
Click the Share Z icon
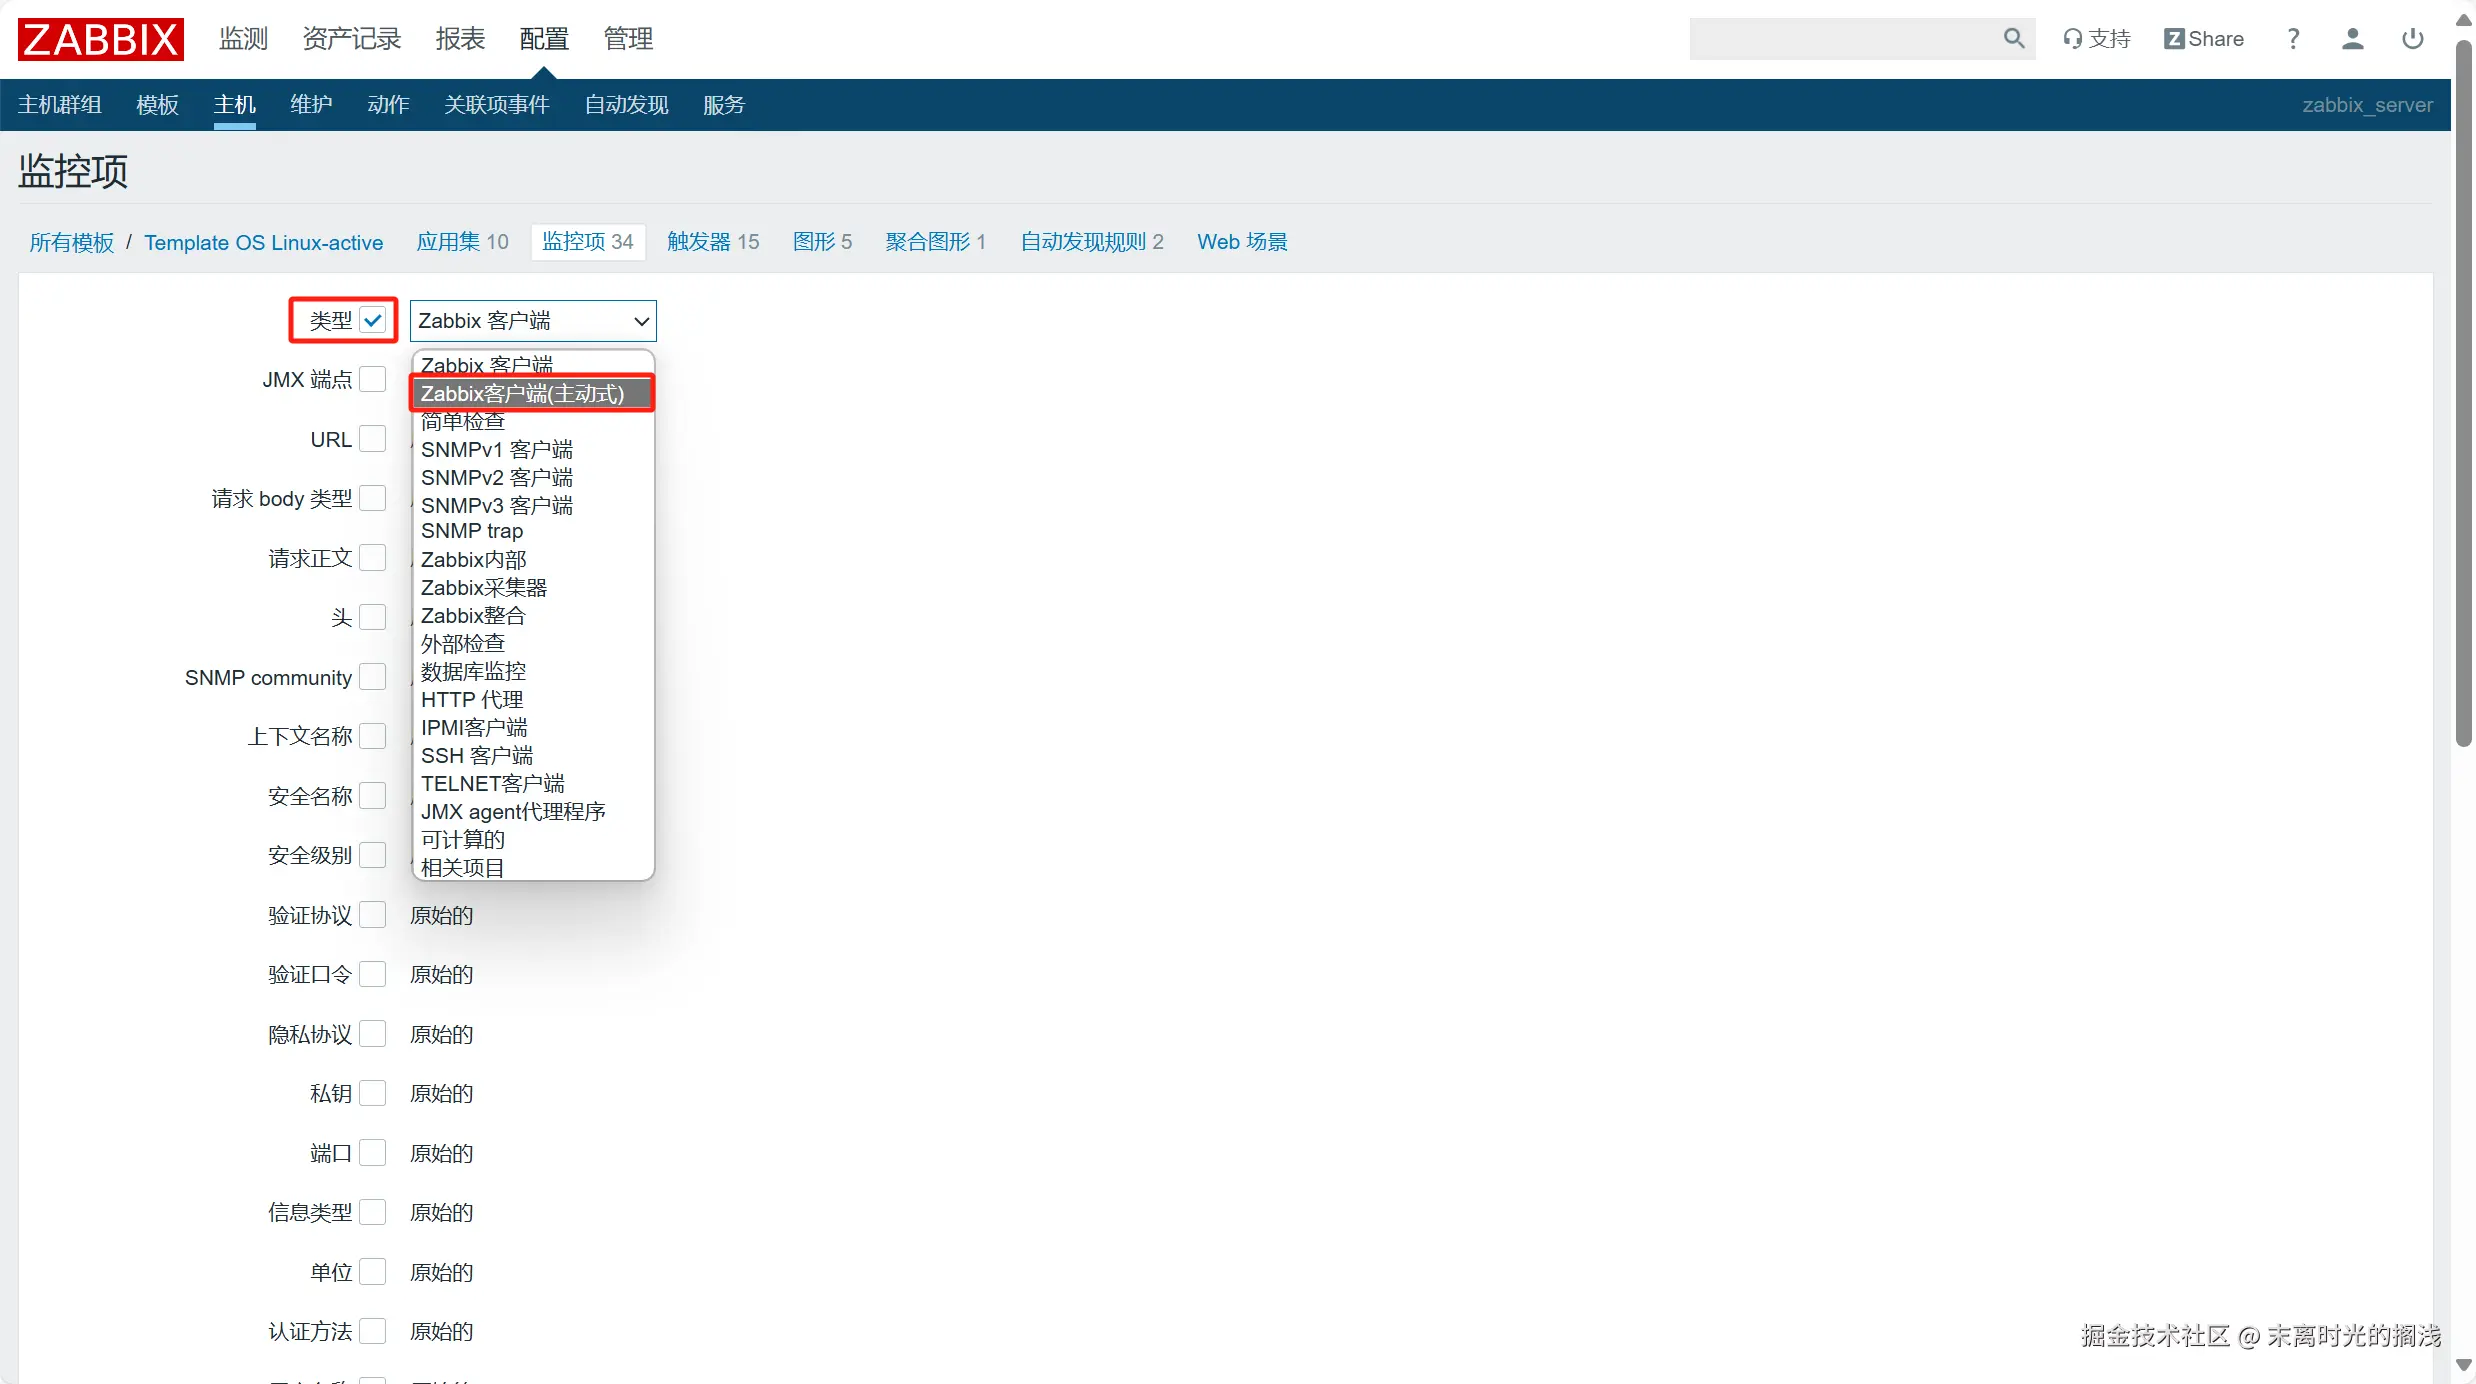(2174, 39)
